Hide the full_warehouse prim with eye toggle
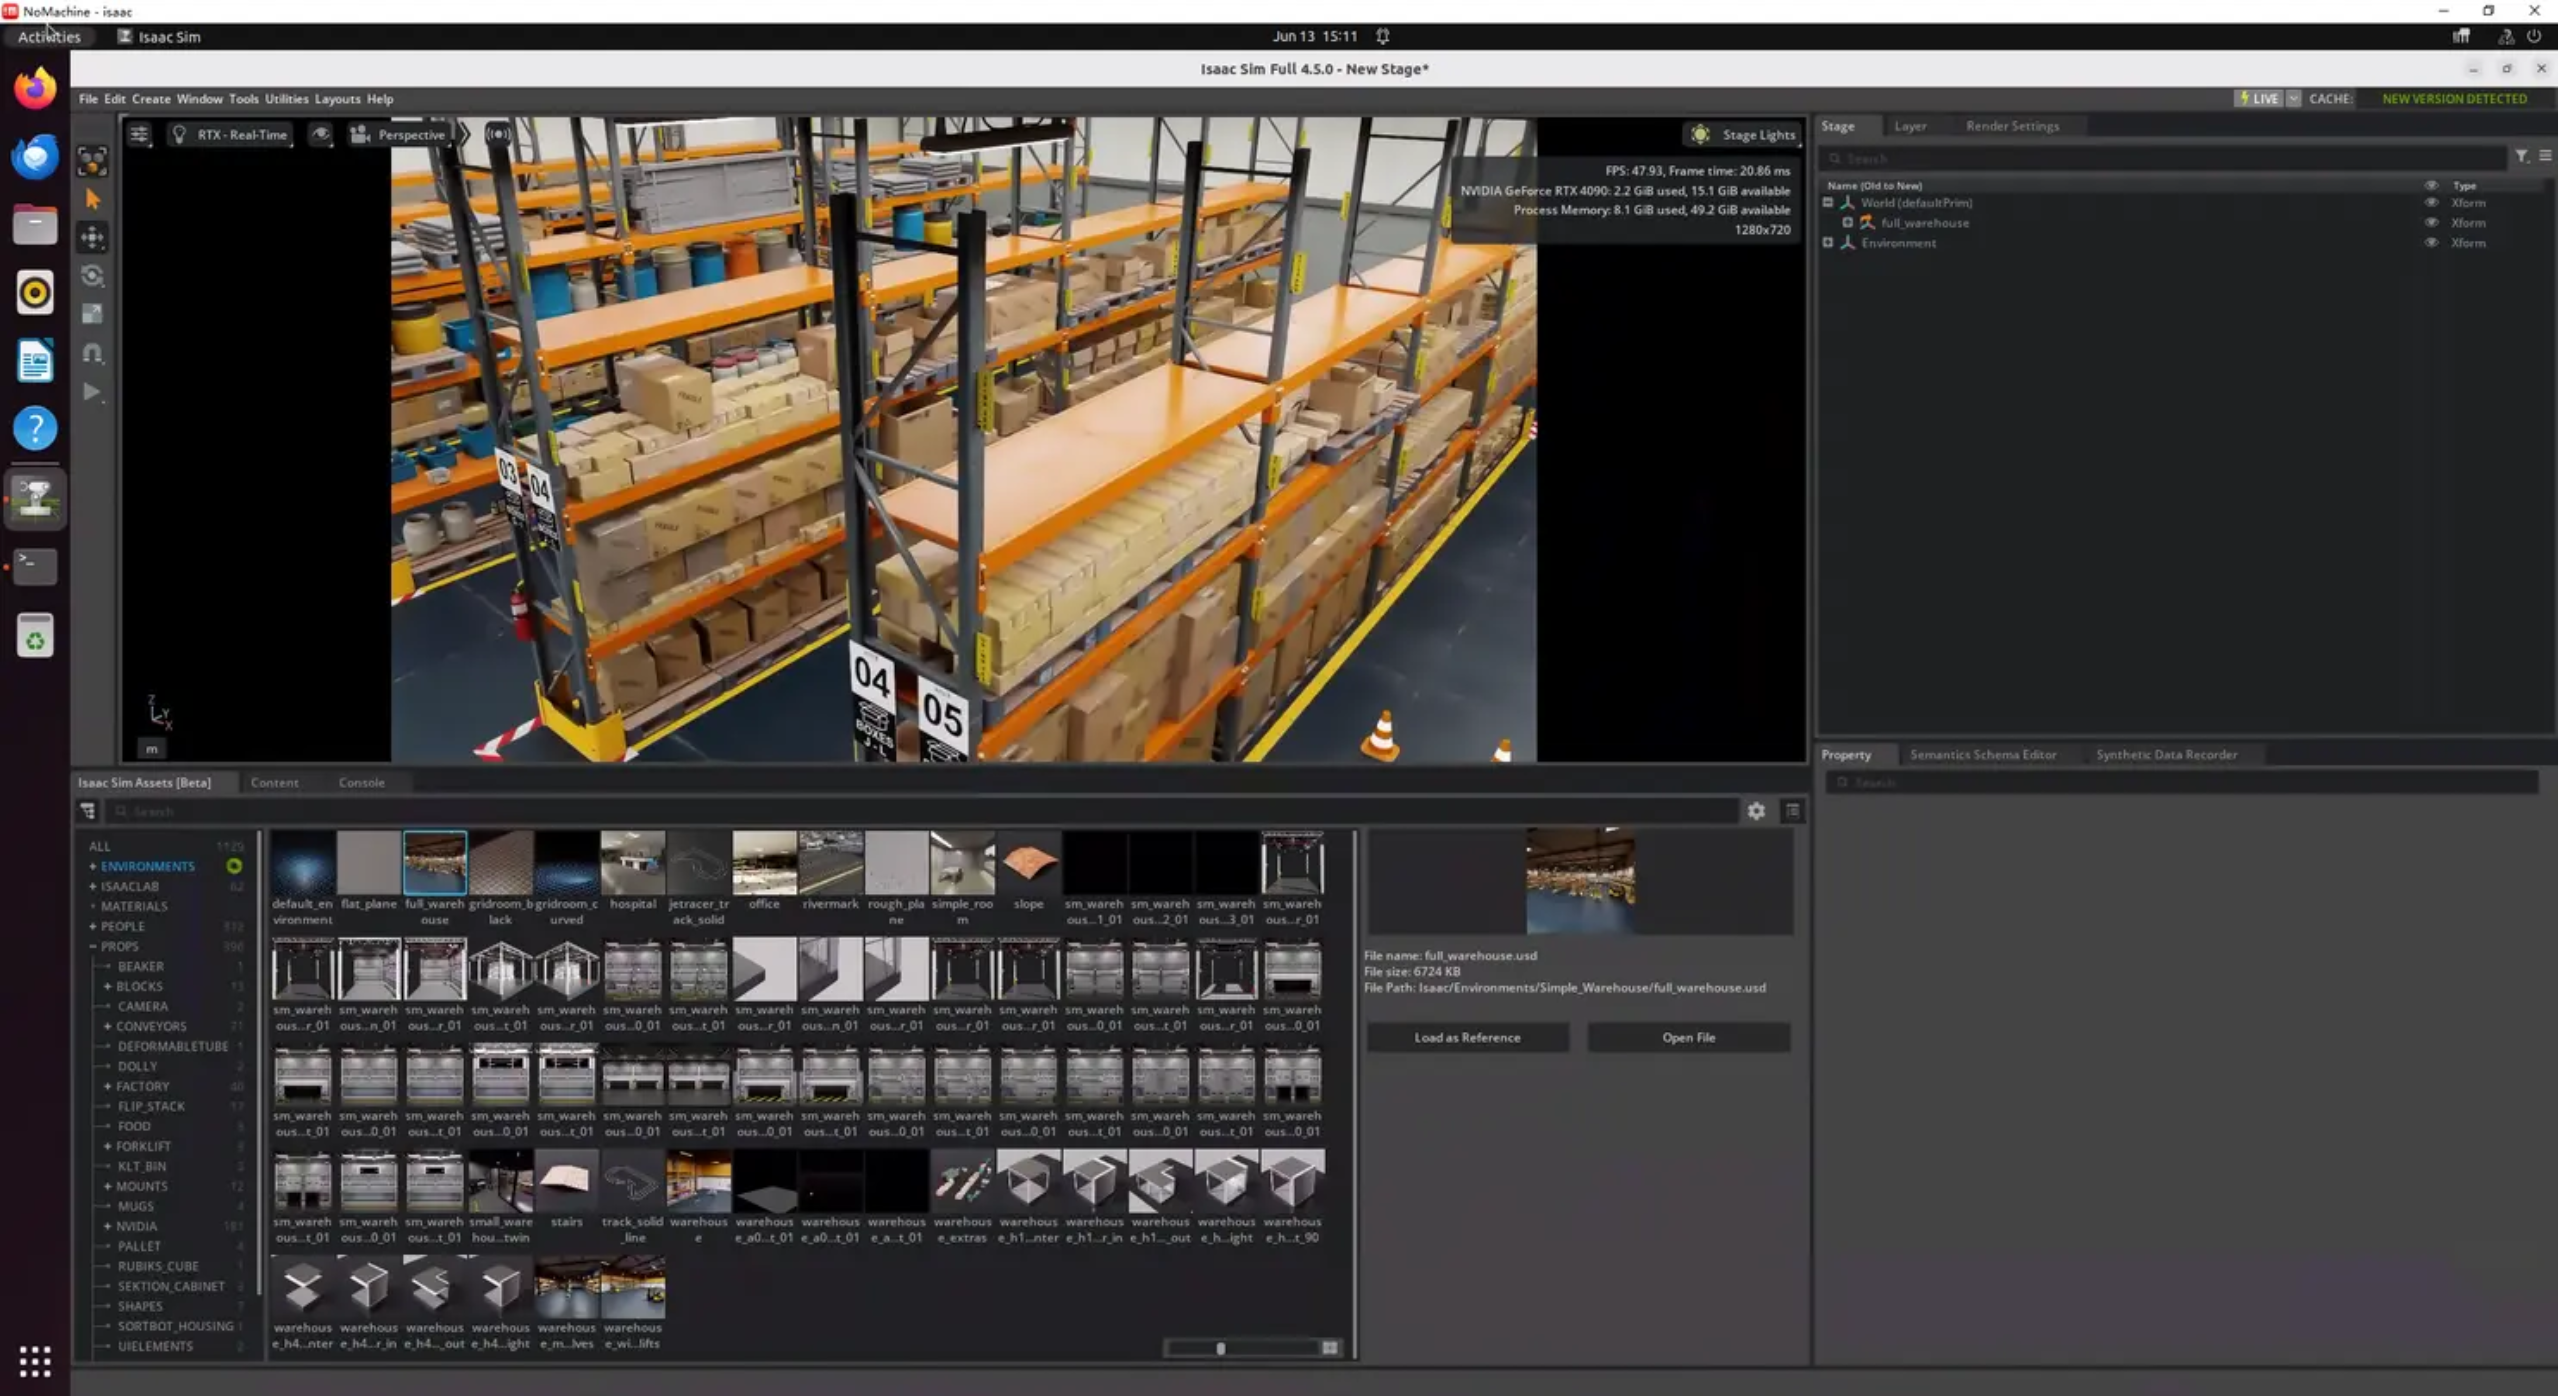Viewport: 2558px width, 1396px height. (x=2431, y=222)
